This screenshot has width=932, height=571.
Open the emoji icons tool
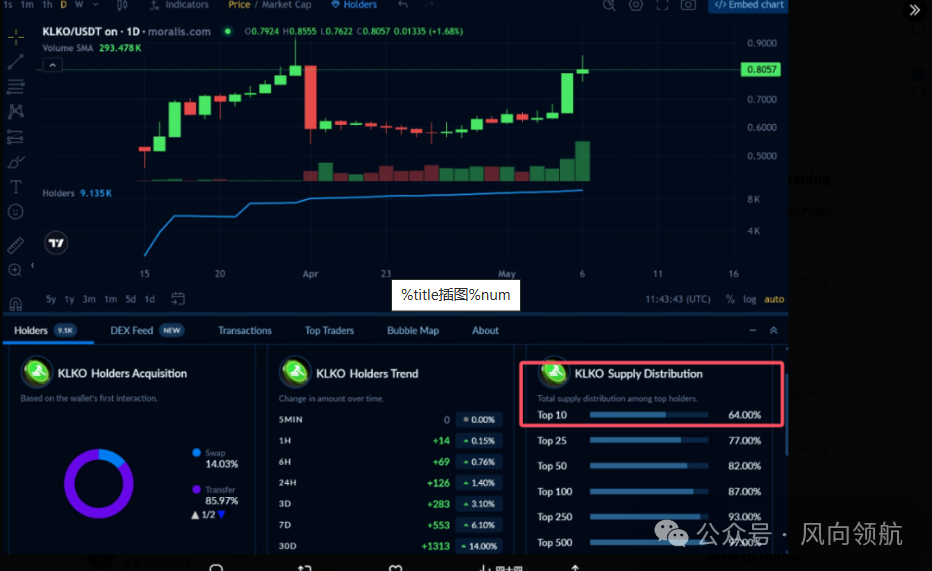point(15,212)
